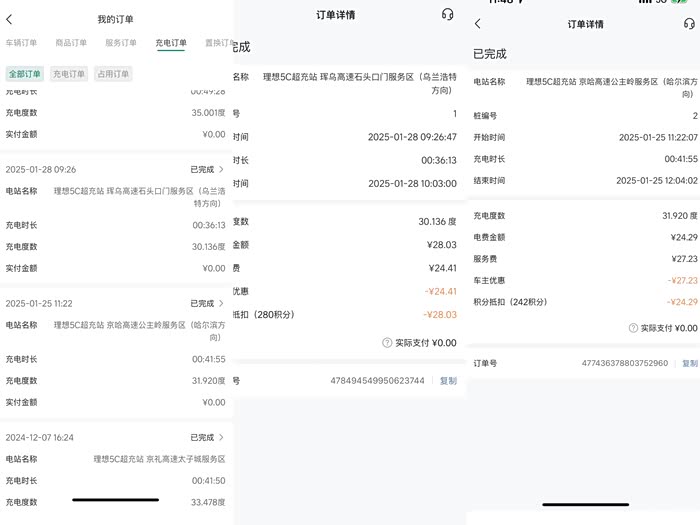This screenshot has height=525, width=700.
Task: Tap order date 2024-12-07 16:24
Action: pyautogui.click(x=39, y=438)
